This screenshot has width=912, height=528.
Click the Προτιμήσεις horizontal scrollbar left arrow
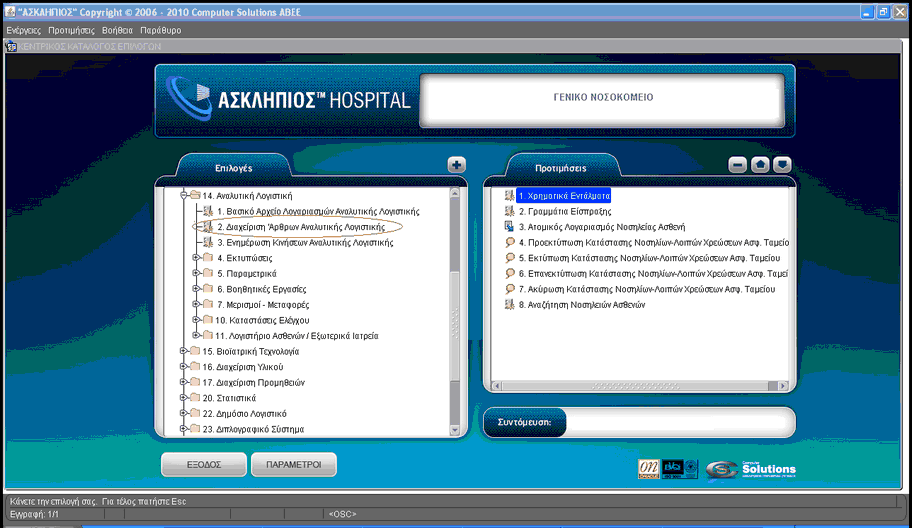click(496, 386)
